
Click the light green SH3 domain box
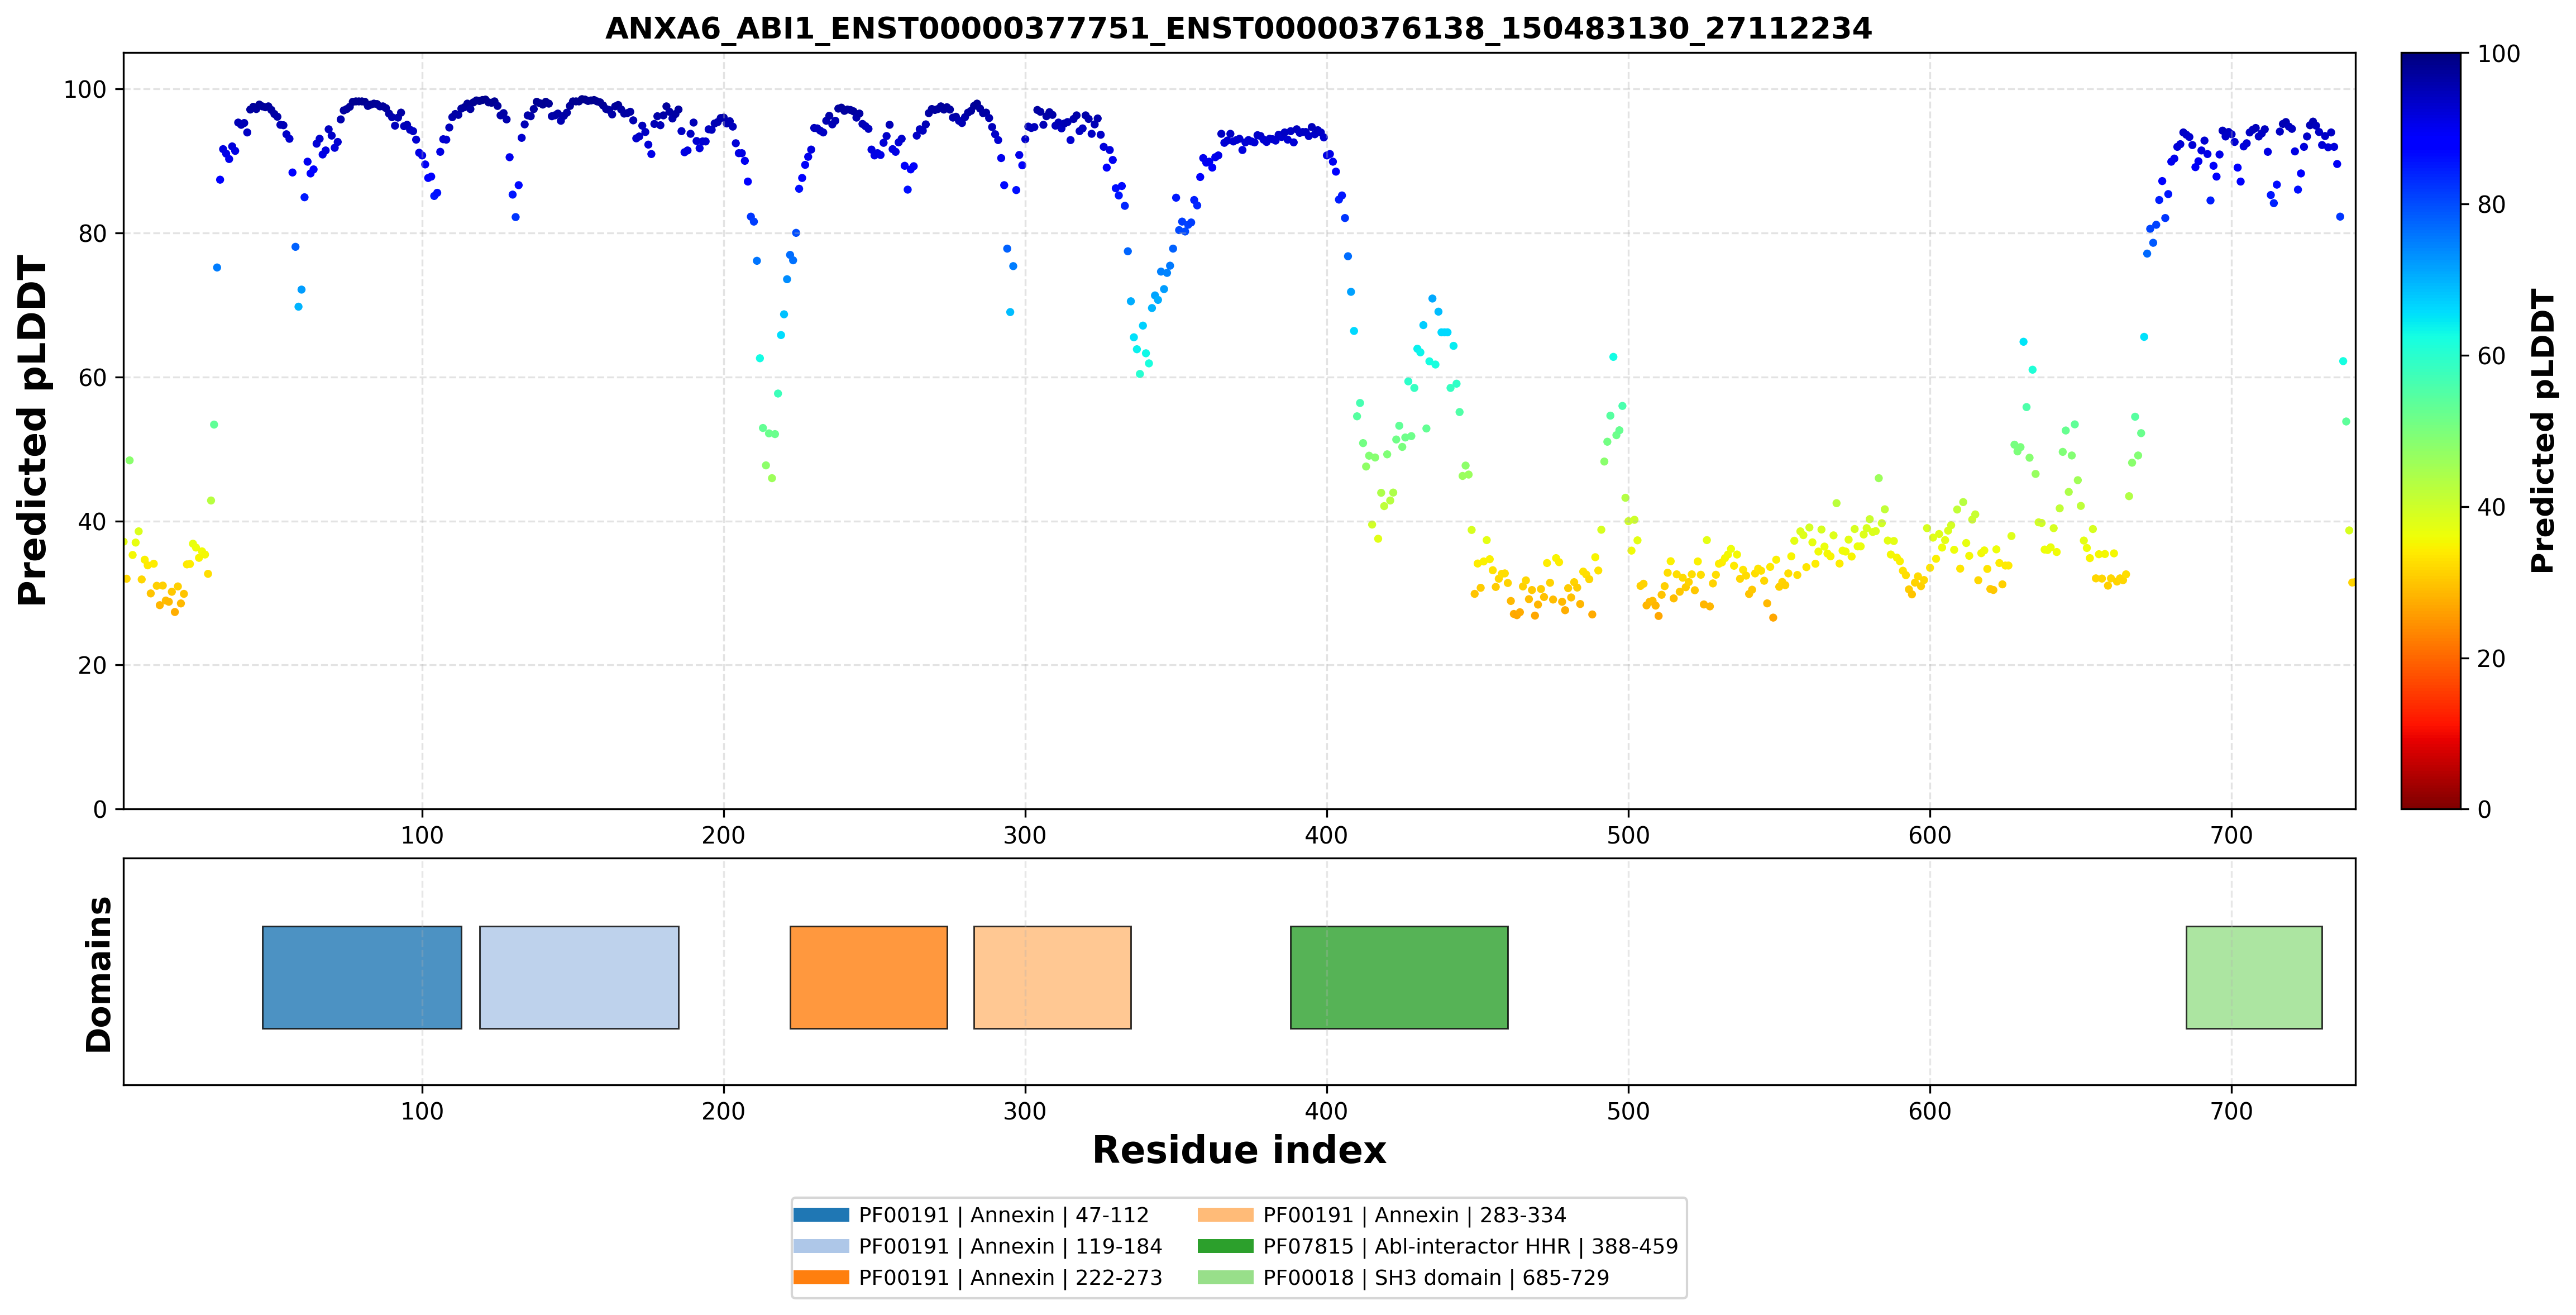coord(2254,977)
